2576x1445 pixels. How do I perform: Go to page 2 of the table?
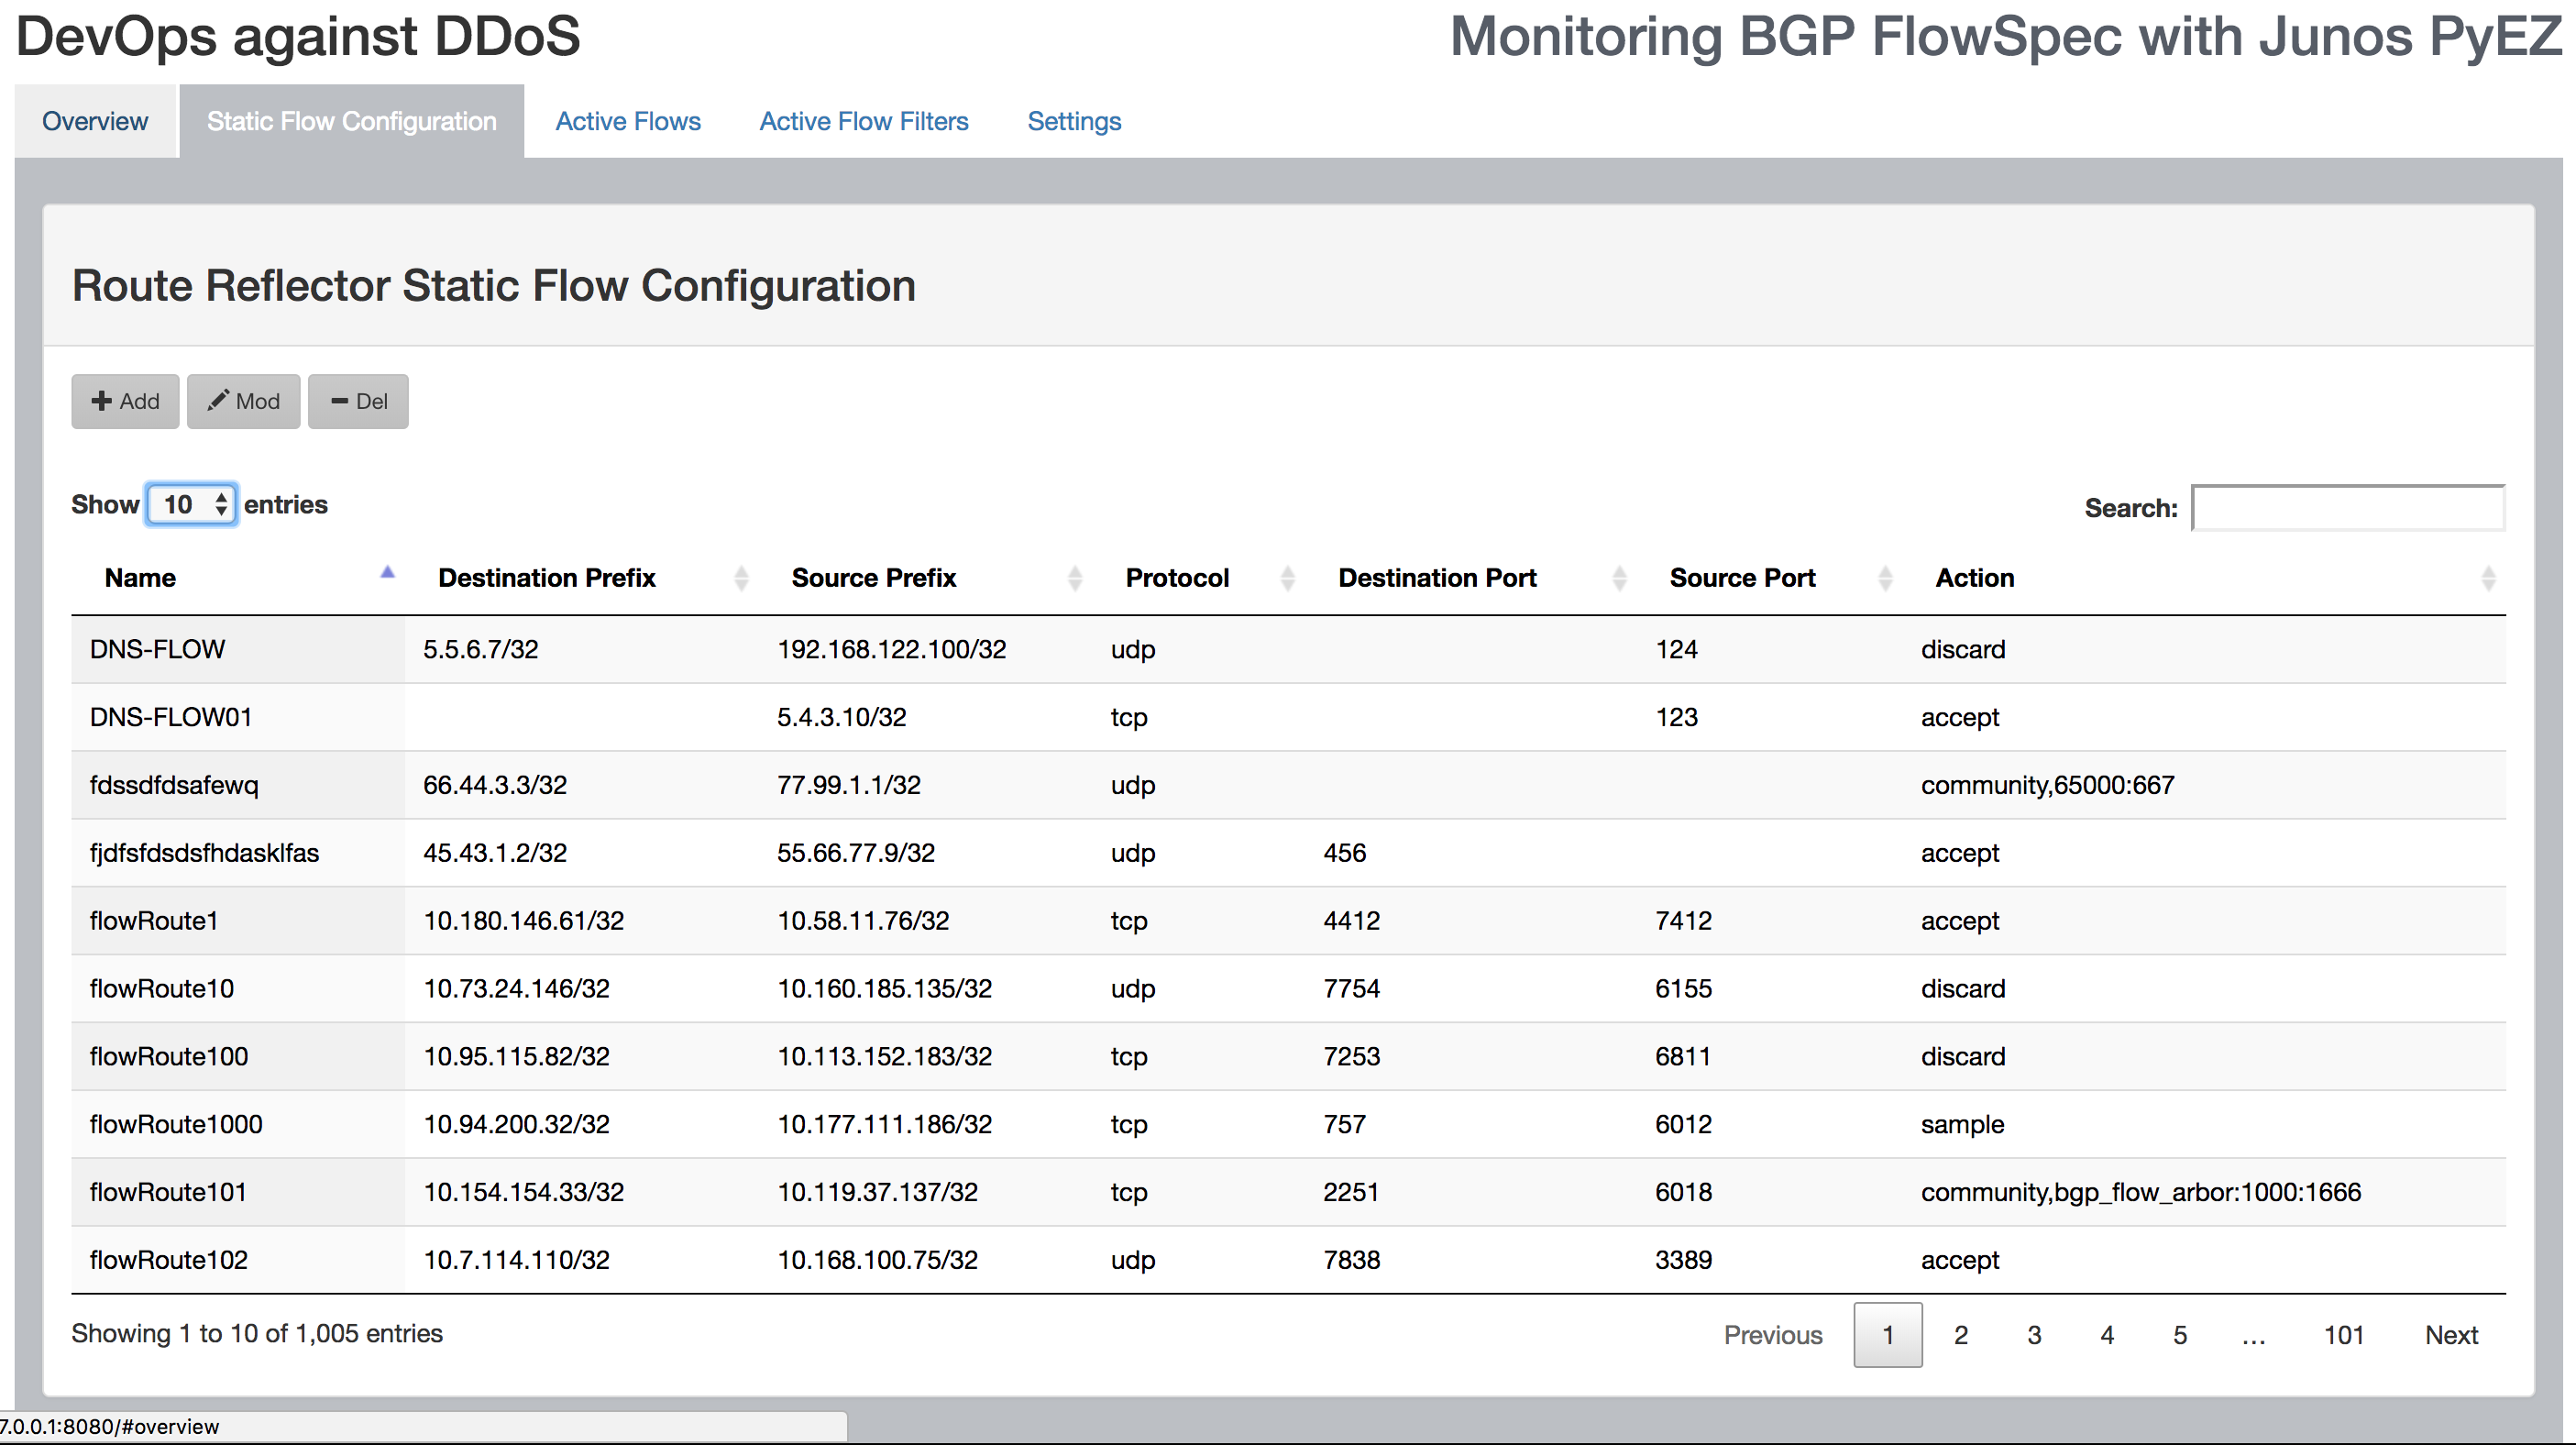point(1960,1335)
